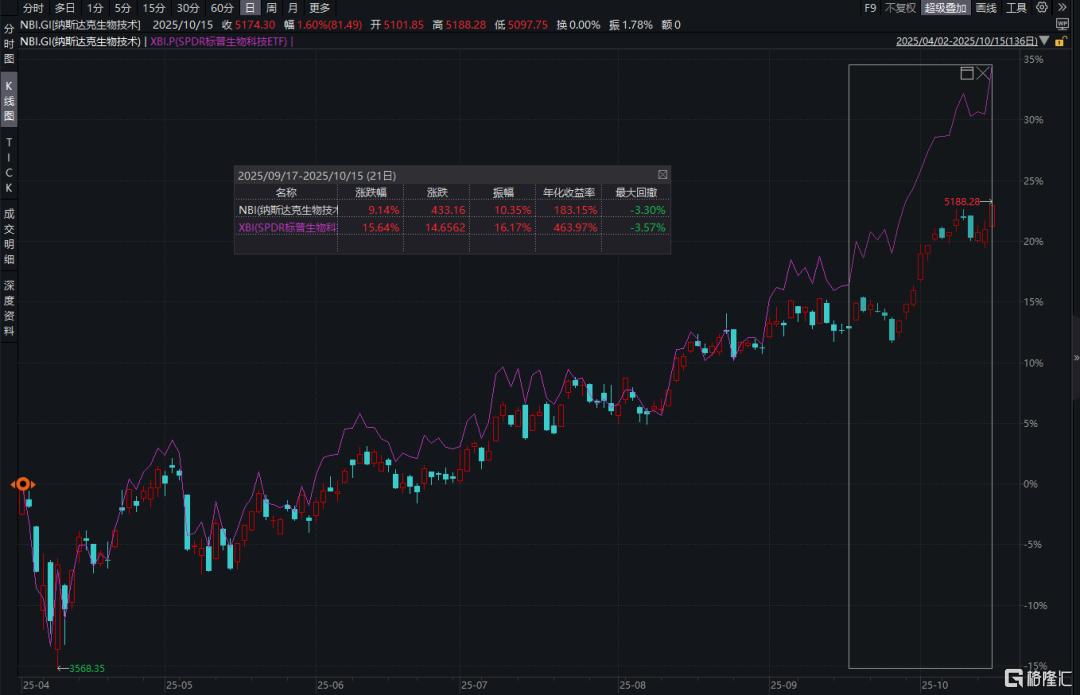Open the 工具 menu
The image size is (1080, 695).
click(x=1016, y=8)
